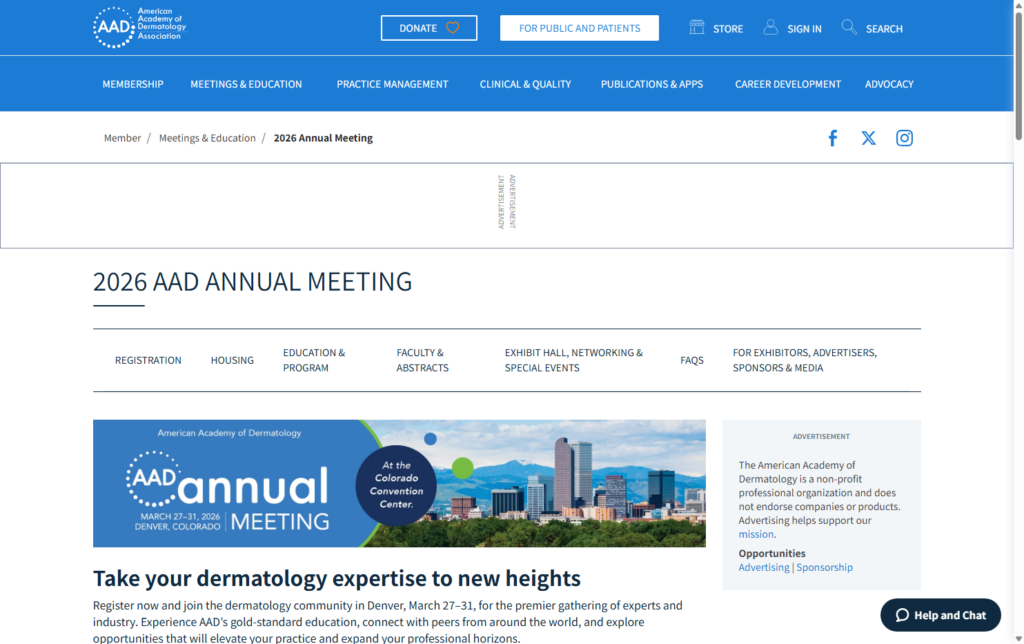Click the heart icon inside Donate
The height and width of the screenshot is (644, 1024).
(453, 28)
